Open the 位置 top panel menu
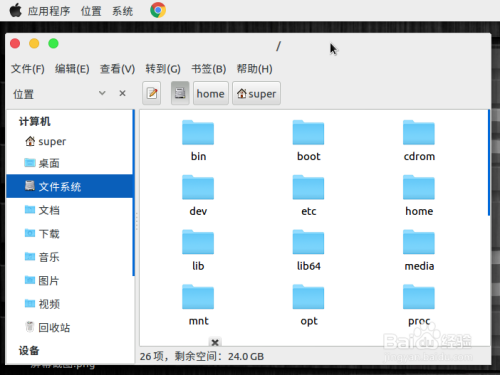This screenshot has height=375, width=500. [x=91, y=11]
